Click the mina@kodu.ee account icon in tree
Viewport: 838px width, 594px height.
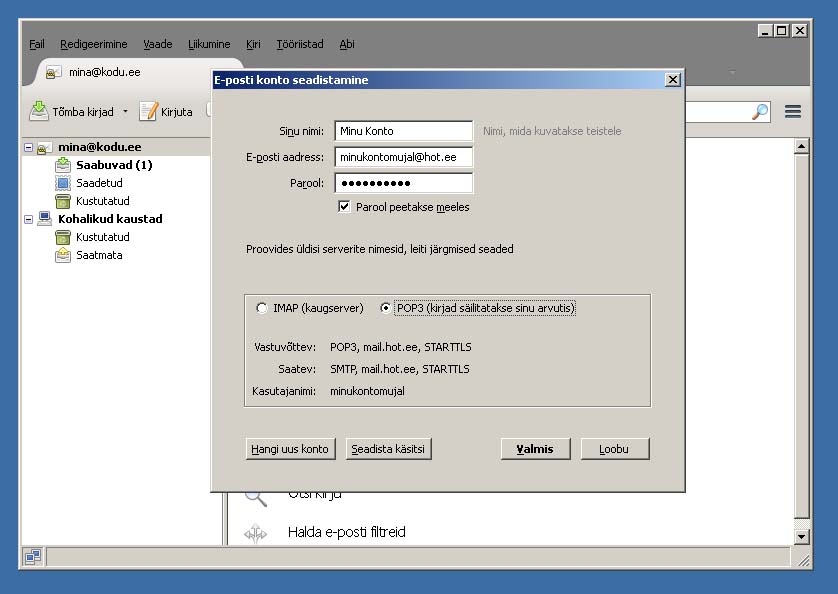click(x=44, y=148)
